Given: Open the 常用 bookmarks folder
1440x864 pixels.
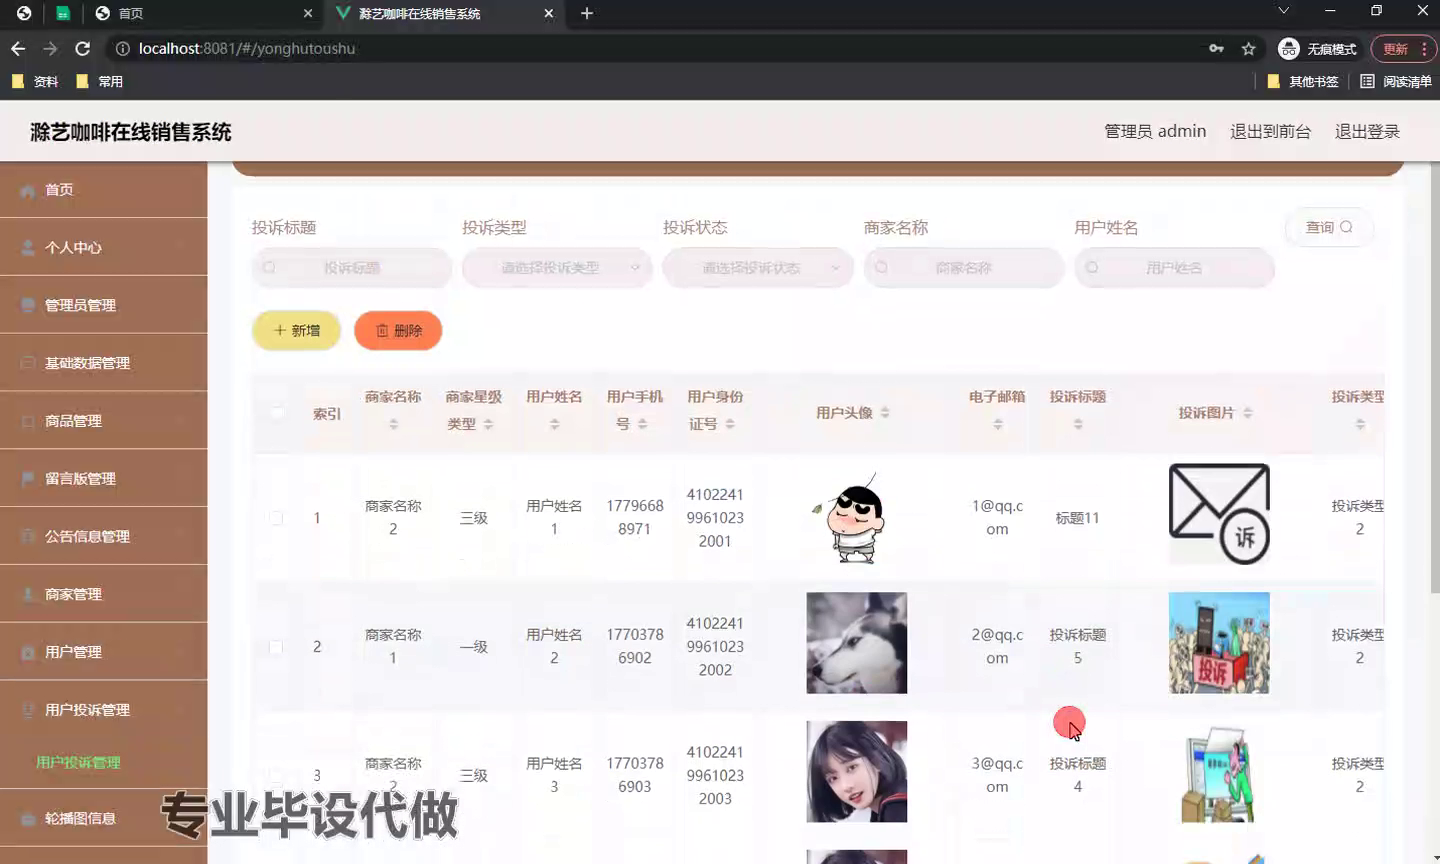Looking at the screenshot, I should coord(100,81).
